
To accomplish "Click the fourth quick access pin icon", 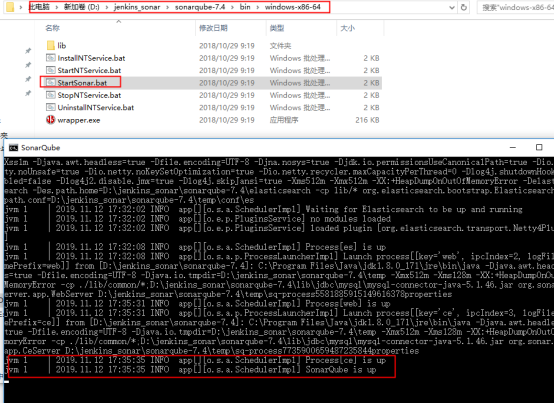I will [x=28, y=93].
